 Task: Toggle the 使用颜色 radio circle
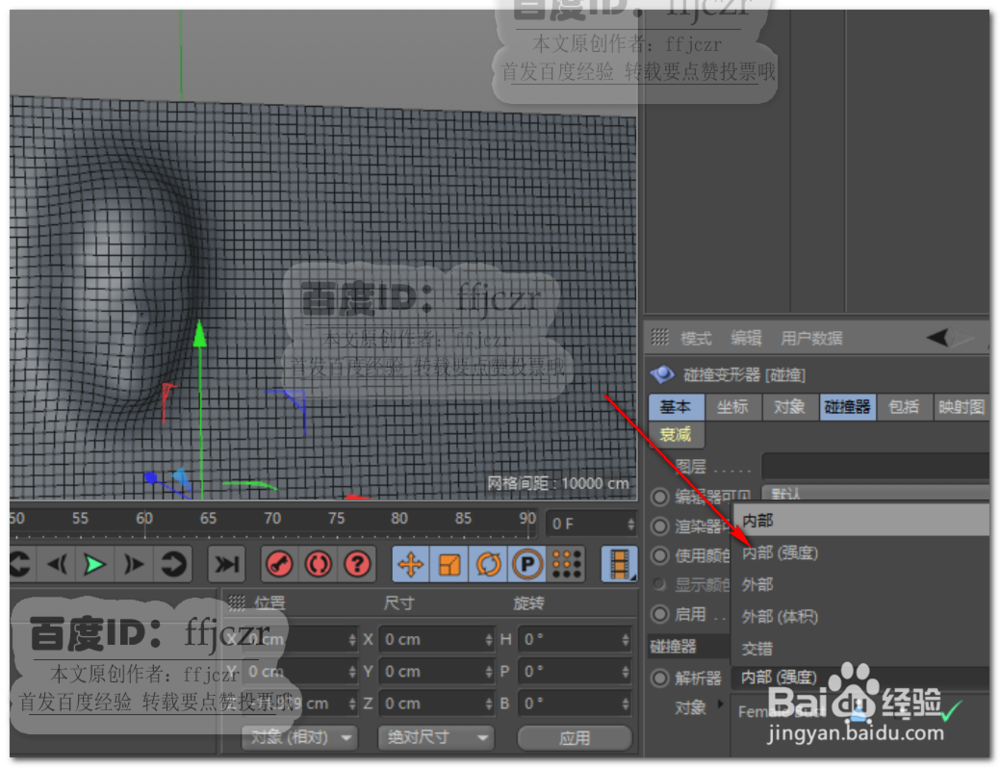(659, 556)
